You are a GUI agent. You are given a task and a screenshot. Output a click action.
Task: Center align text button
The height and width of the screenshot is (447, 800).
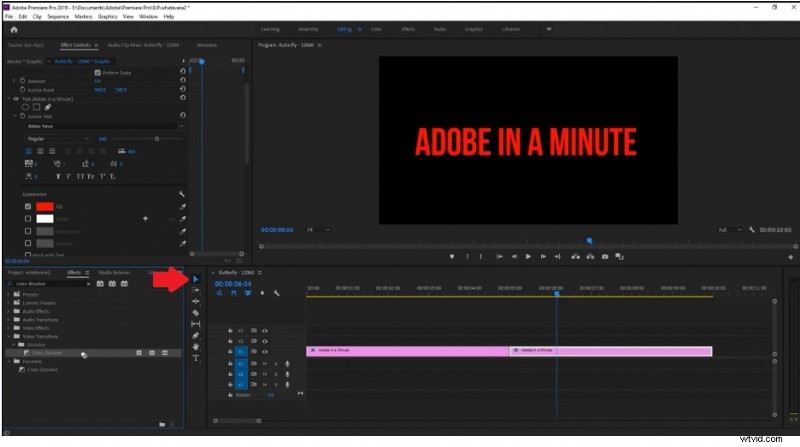tap(40, 151)
